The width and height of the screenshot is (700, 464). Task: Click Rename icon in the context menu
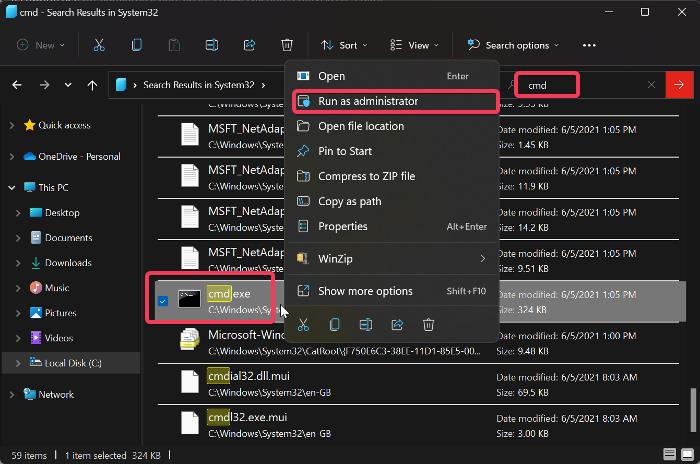366,325
